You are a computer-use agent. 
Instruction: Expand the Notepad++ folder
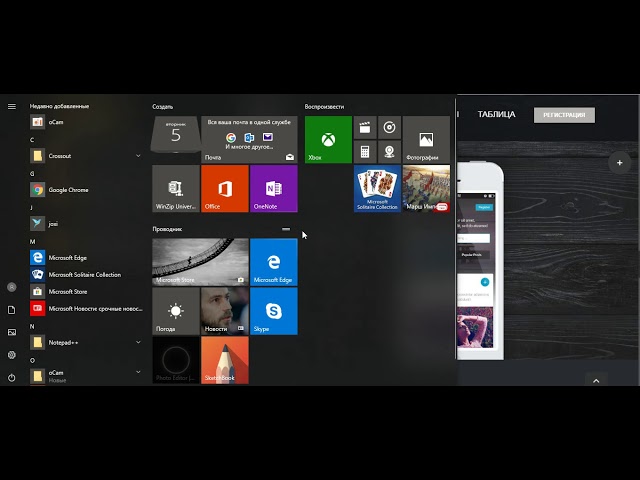[x=138, y=342]
